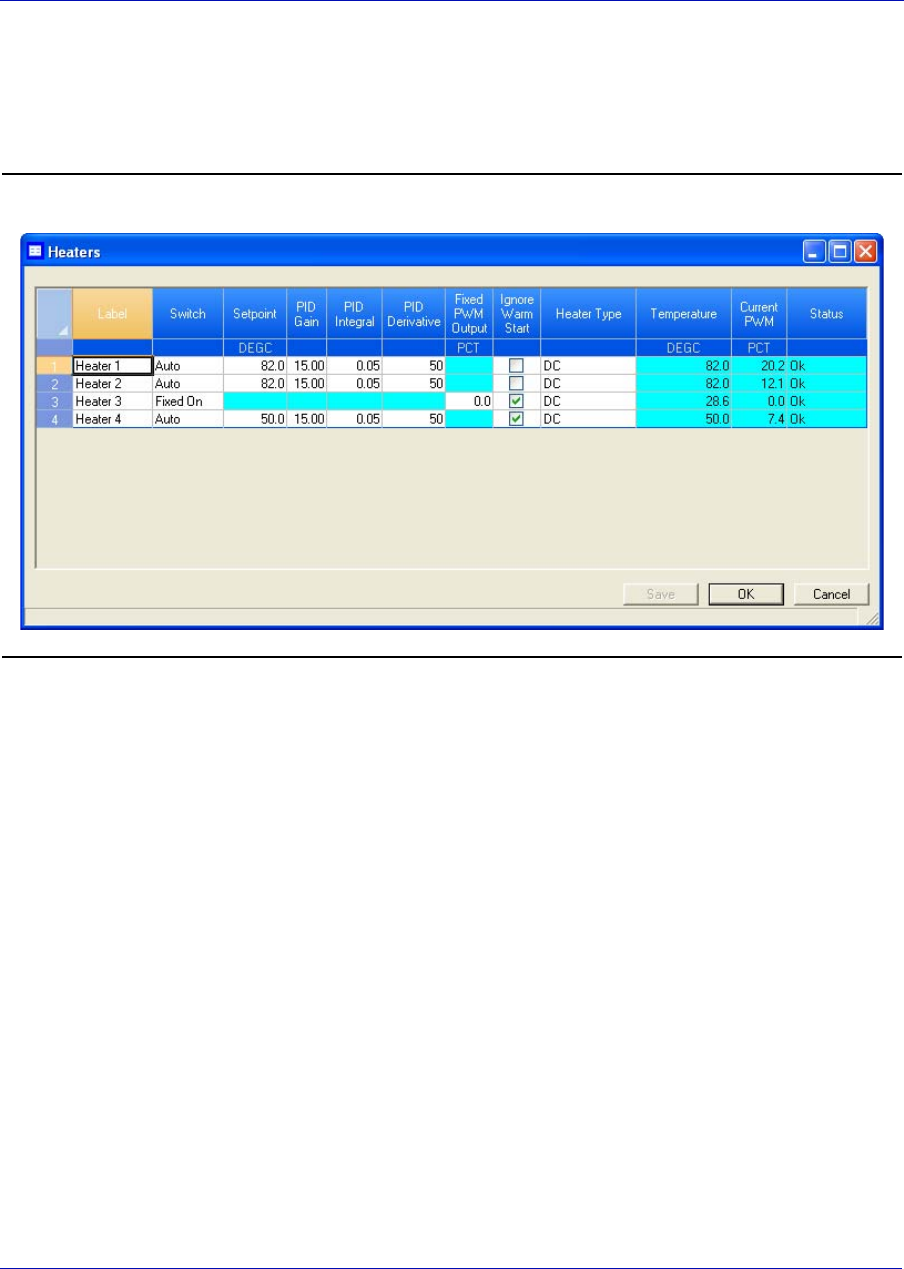The height and width of the screenshot is (1269, 904).
Task: Open the Heater Type cell for Heater 2
Action: 589,384
